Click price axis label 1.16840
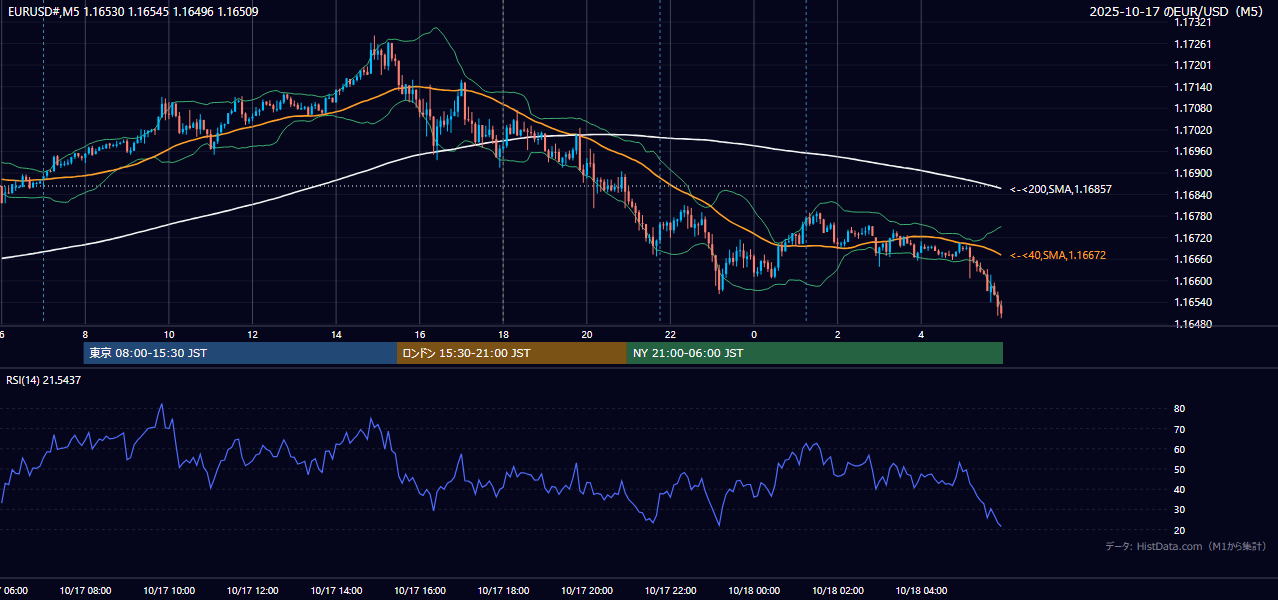 pyautogui.click(x=1192, y=195)
